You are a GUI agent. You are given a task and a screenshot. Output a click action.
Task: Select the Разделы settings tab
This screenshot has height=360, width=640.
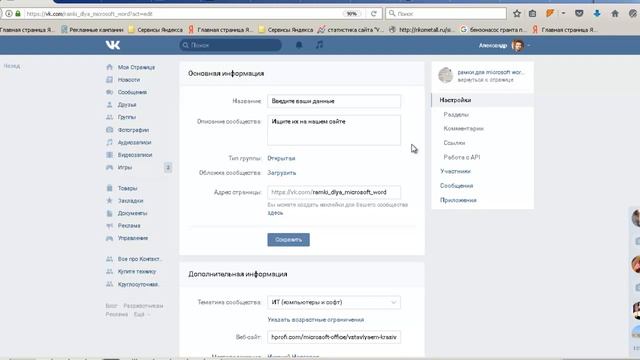click(456, 115)
